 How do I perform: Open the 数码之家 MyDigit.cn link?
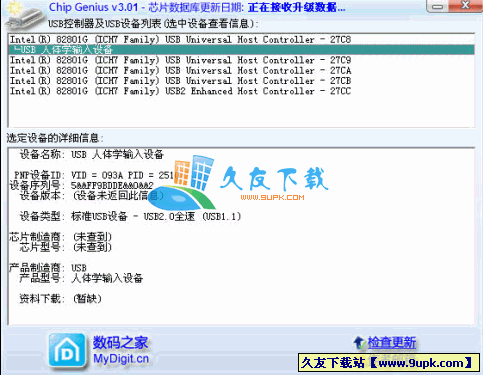click(121, 351)
